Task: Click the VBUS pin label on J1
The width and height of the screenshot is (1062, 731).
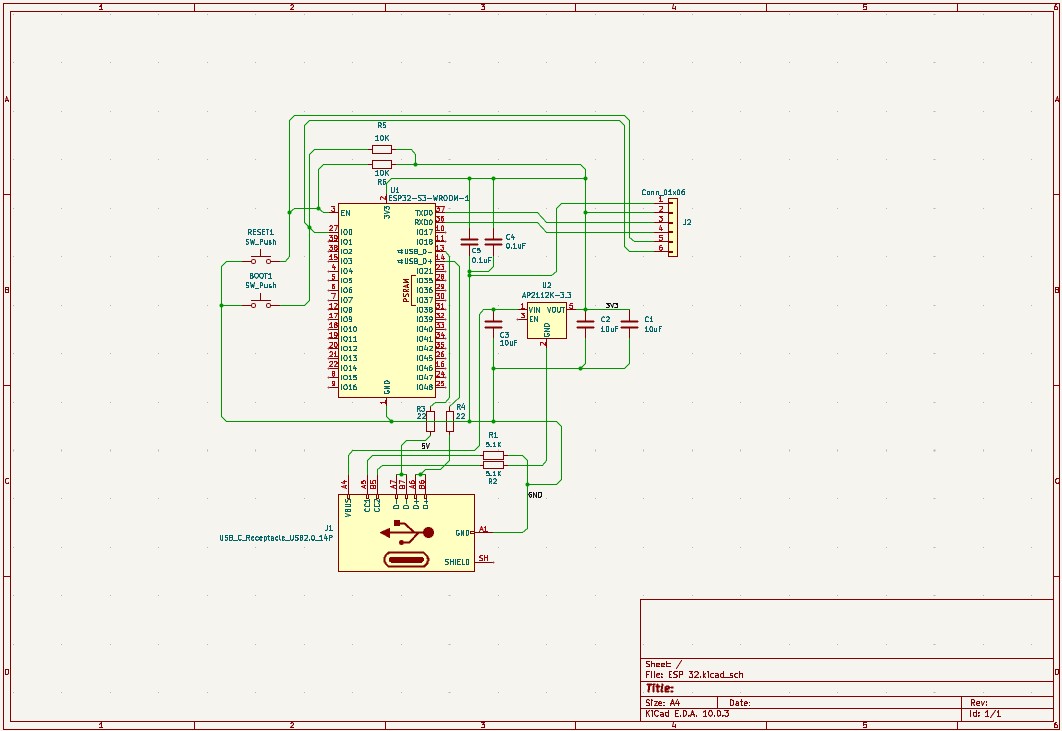Action: (348, 507)
